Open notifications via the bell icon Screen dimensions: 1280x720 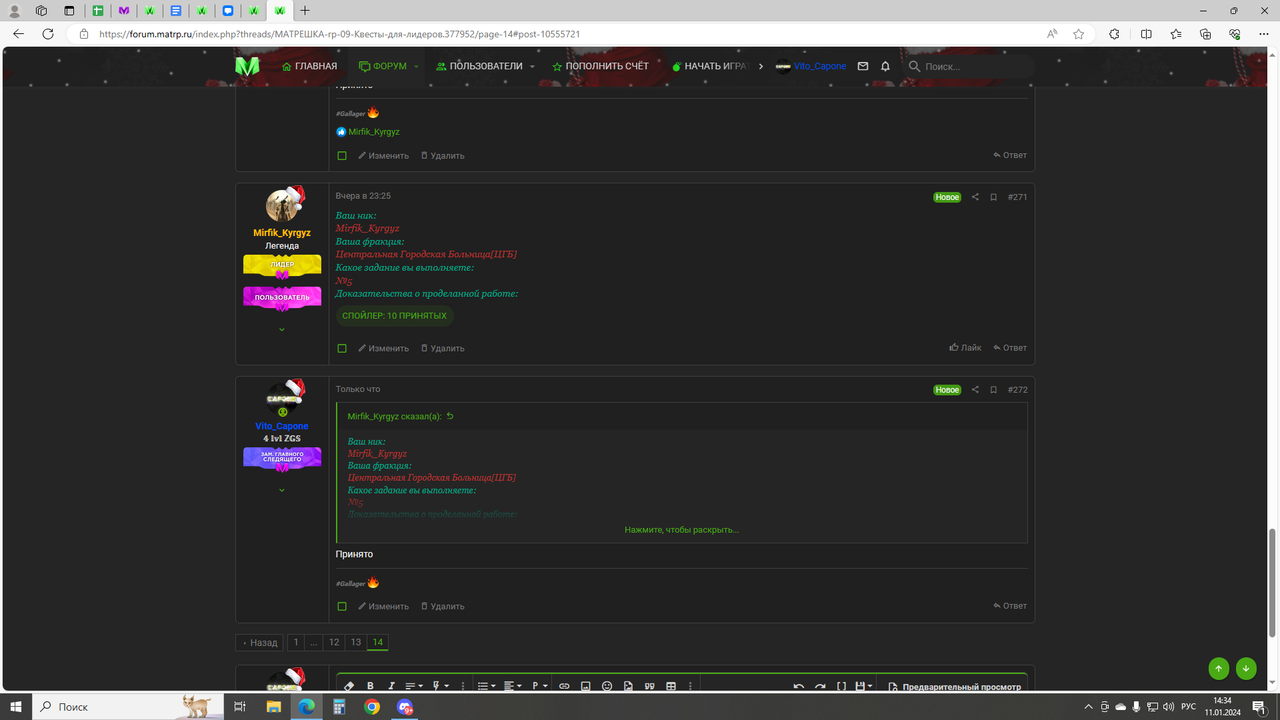tap(884, 66)
